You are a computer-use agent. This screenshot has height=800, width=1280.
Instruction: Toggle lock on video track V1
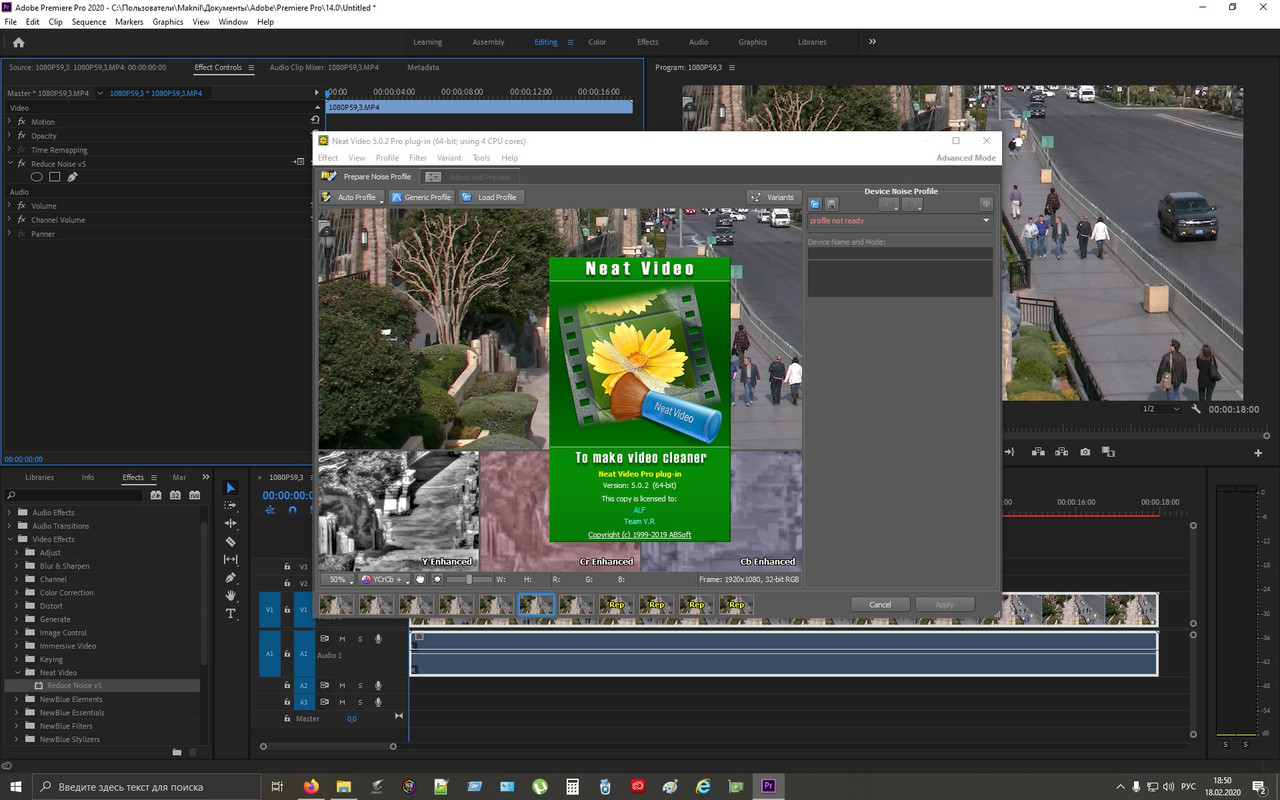(x=287, y=609)
